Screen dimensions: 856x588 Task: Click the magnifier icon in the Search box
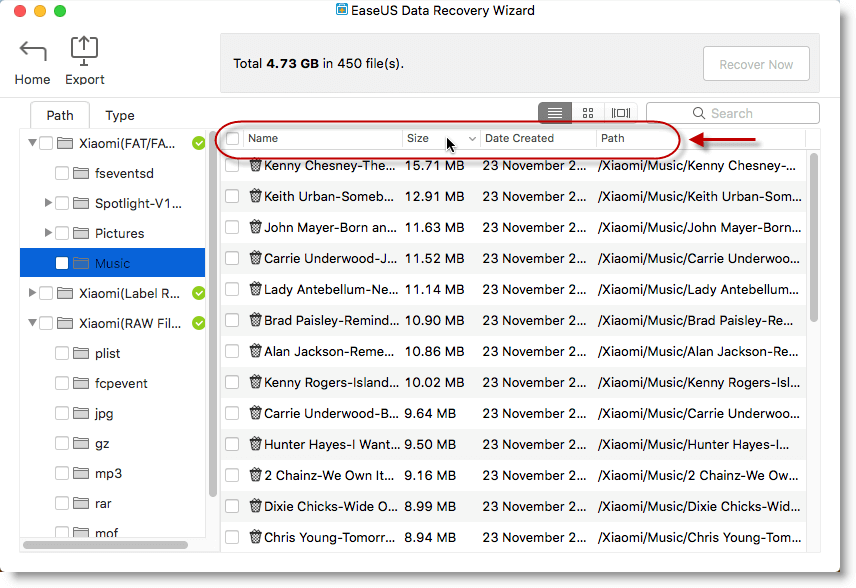(x=699, y=113)
